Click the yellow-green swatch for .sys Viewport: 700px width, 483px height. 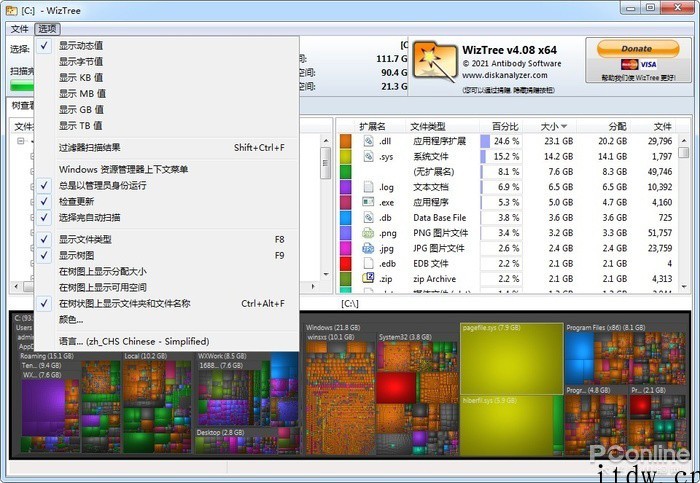point(346,157)
